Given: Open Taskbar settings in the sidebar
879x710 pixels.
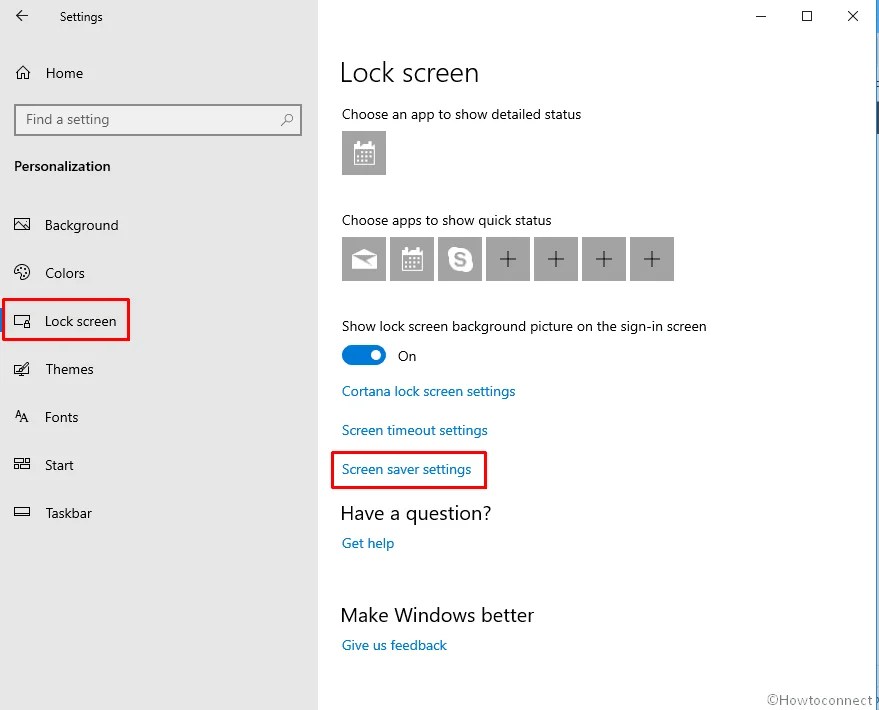Looking at the screenshot, I should (x=66, y=512).
